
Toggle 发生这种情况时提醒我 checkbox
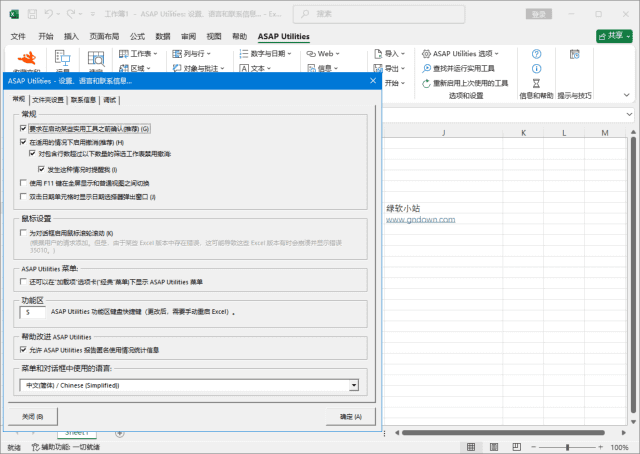[41, 169]
